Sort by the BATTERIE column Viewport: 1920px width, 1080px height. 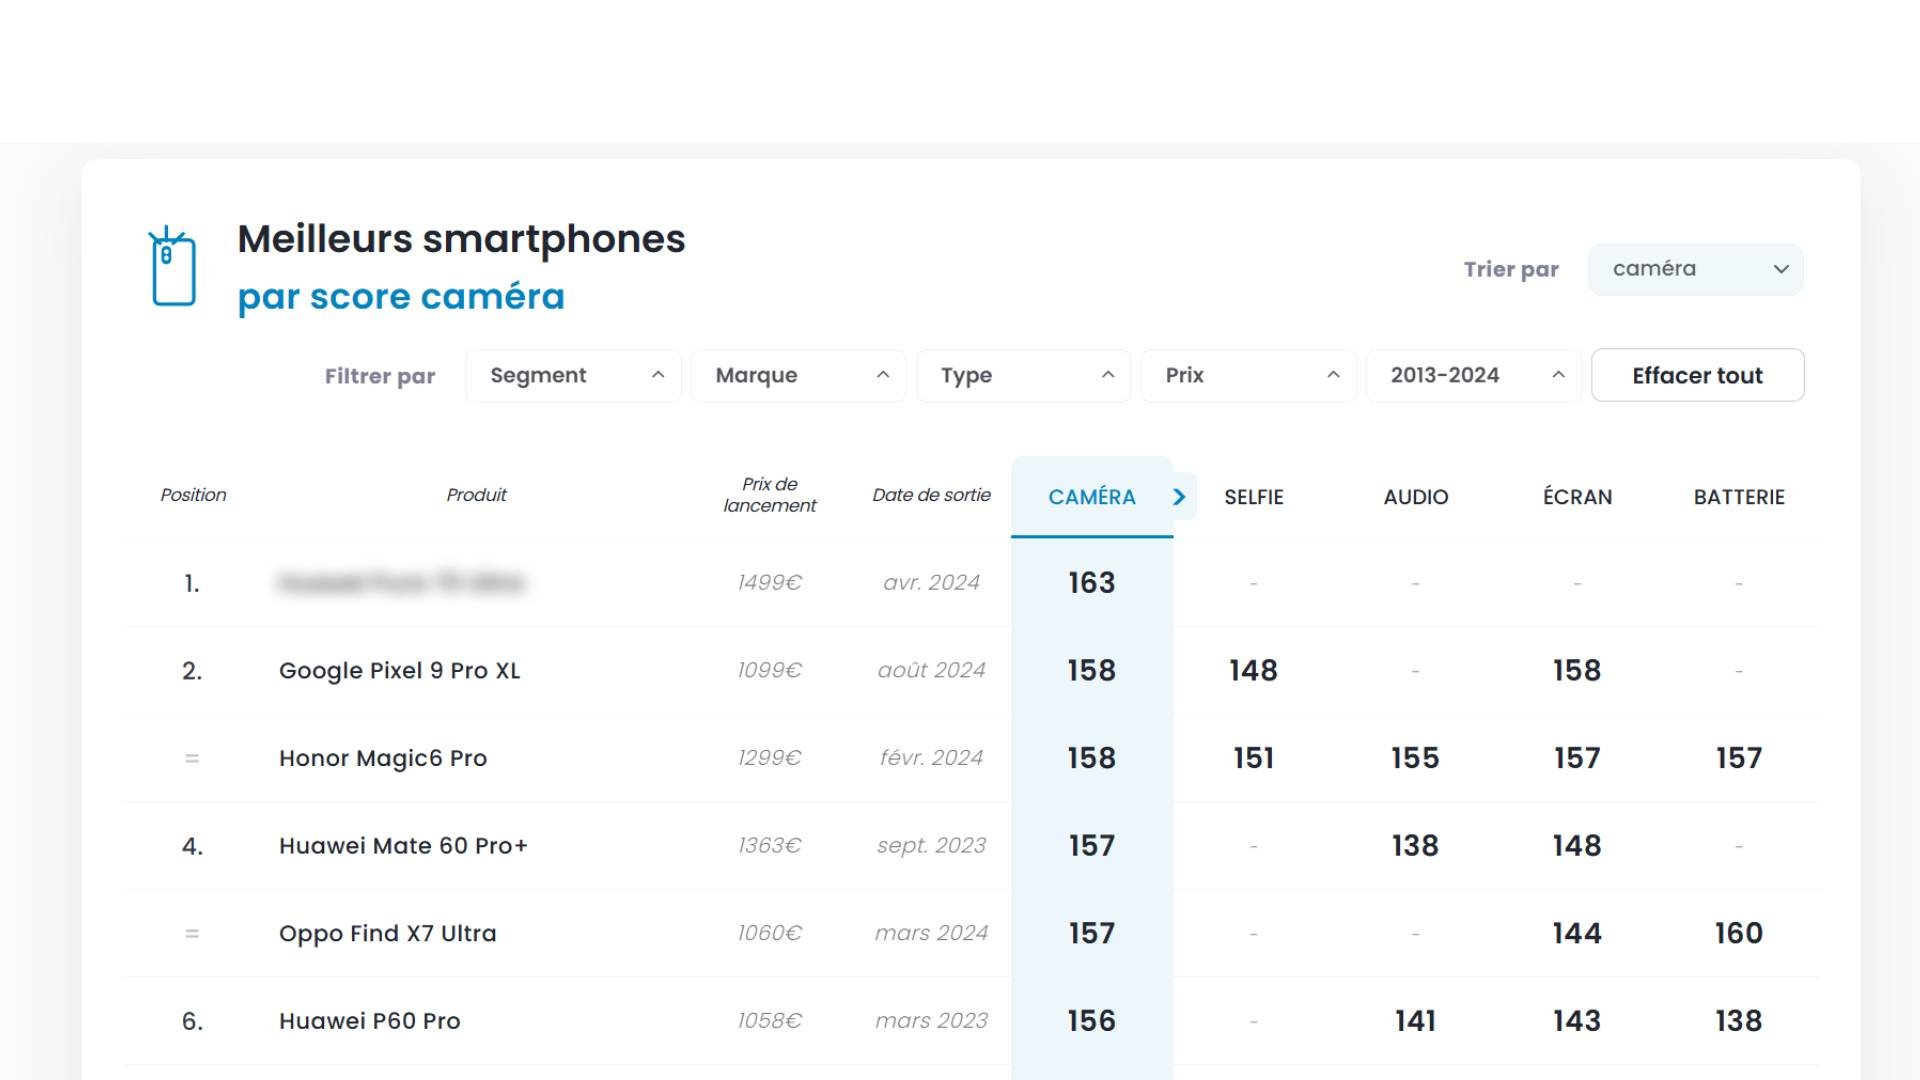(1738, 497)
